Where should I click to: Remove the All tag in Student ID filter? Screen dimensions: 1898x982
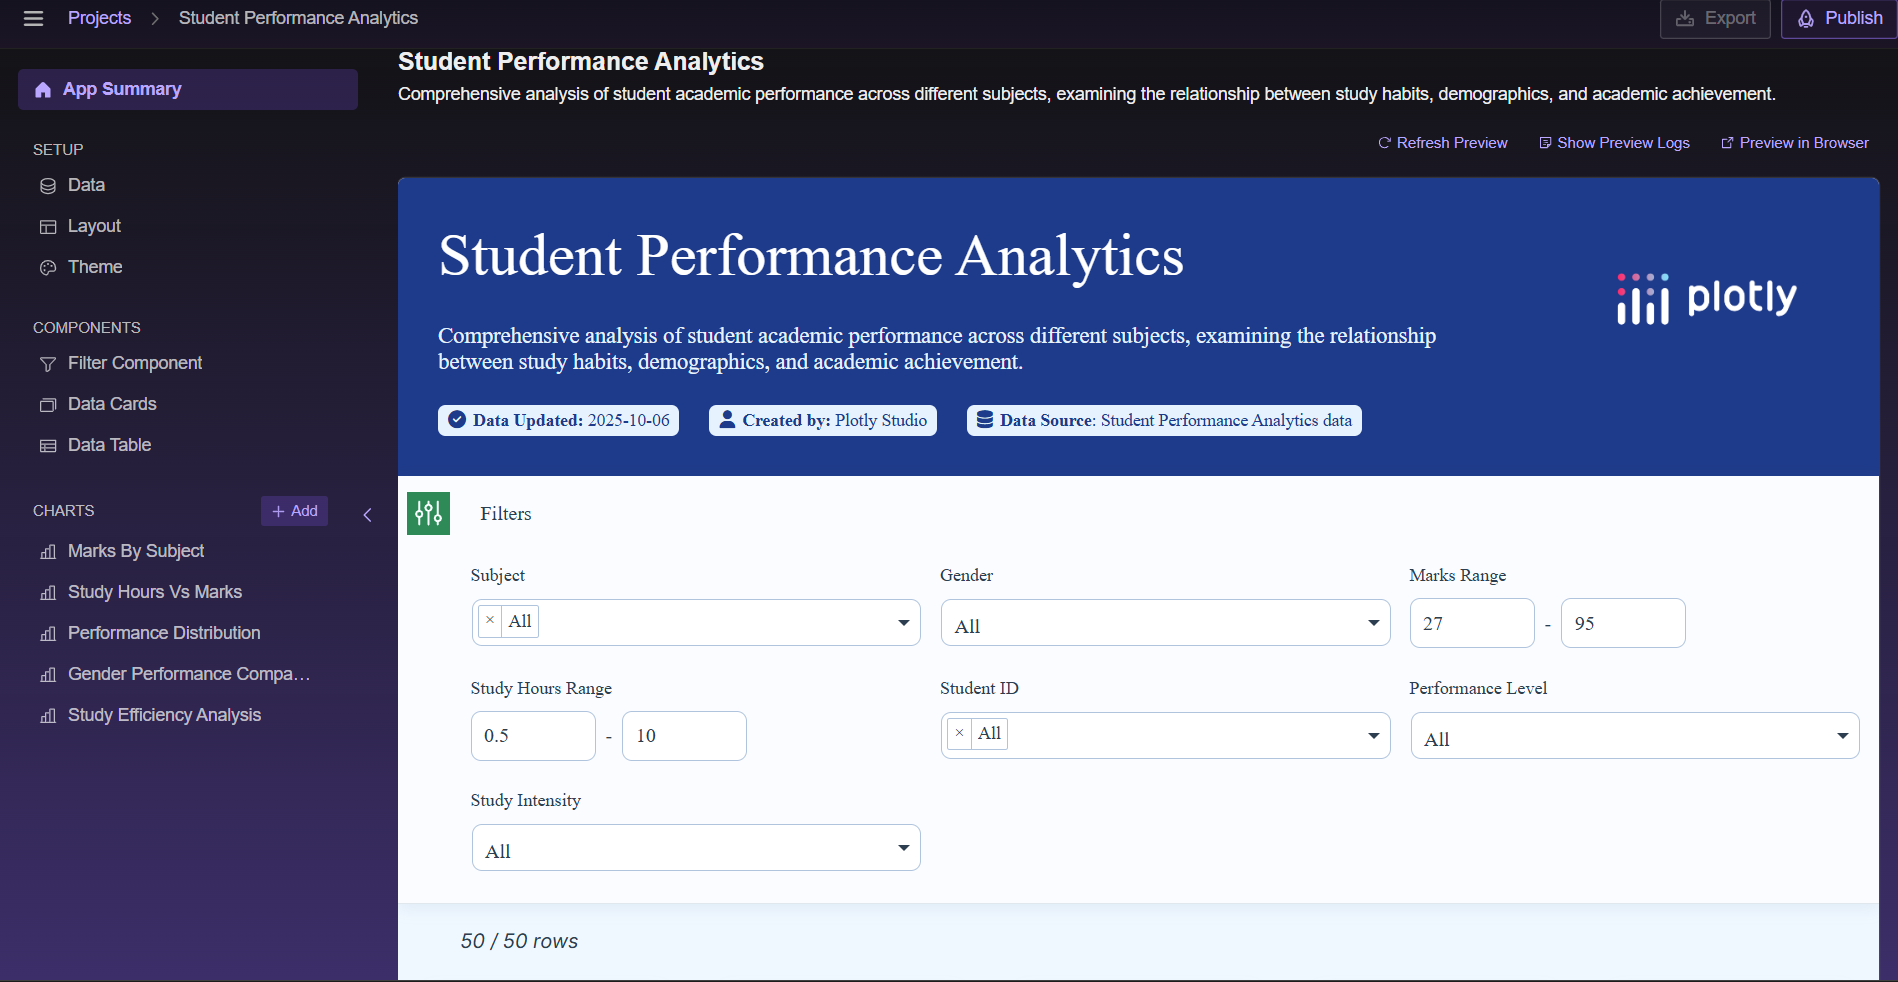[x=959, y=733]
